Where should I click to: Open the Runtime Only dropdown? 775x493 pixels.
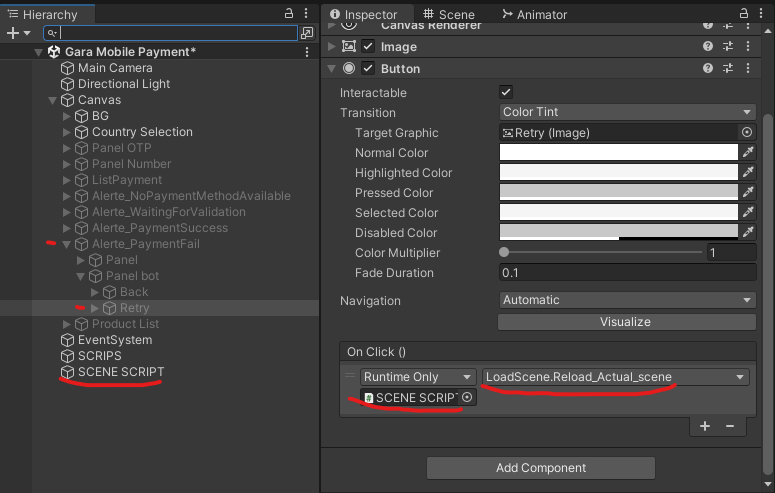coord(418,377)
